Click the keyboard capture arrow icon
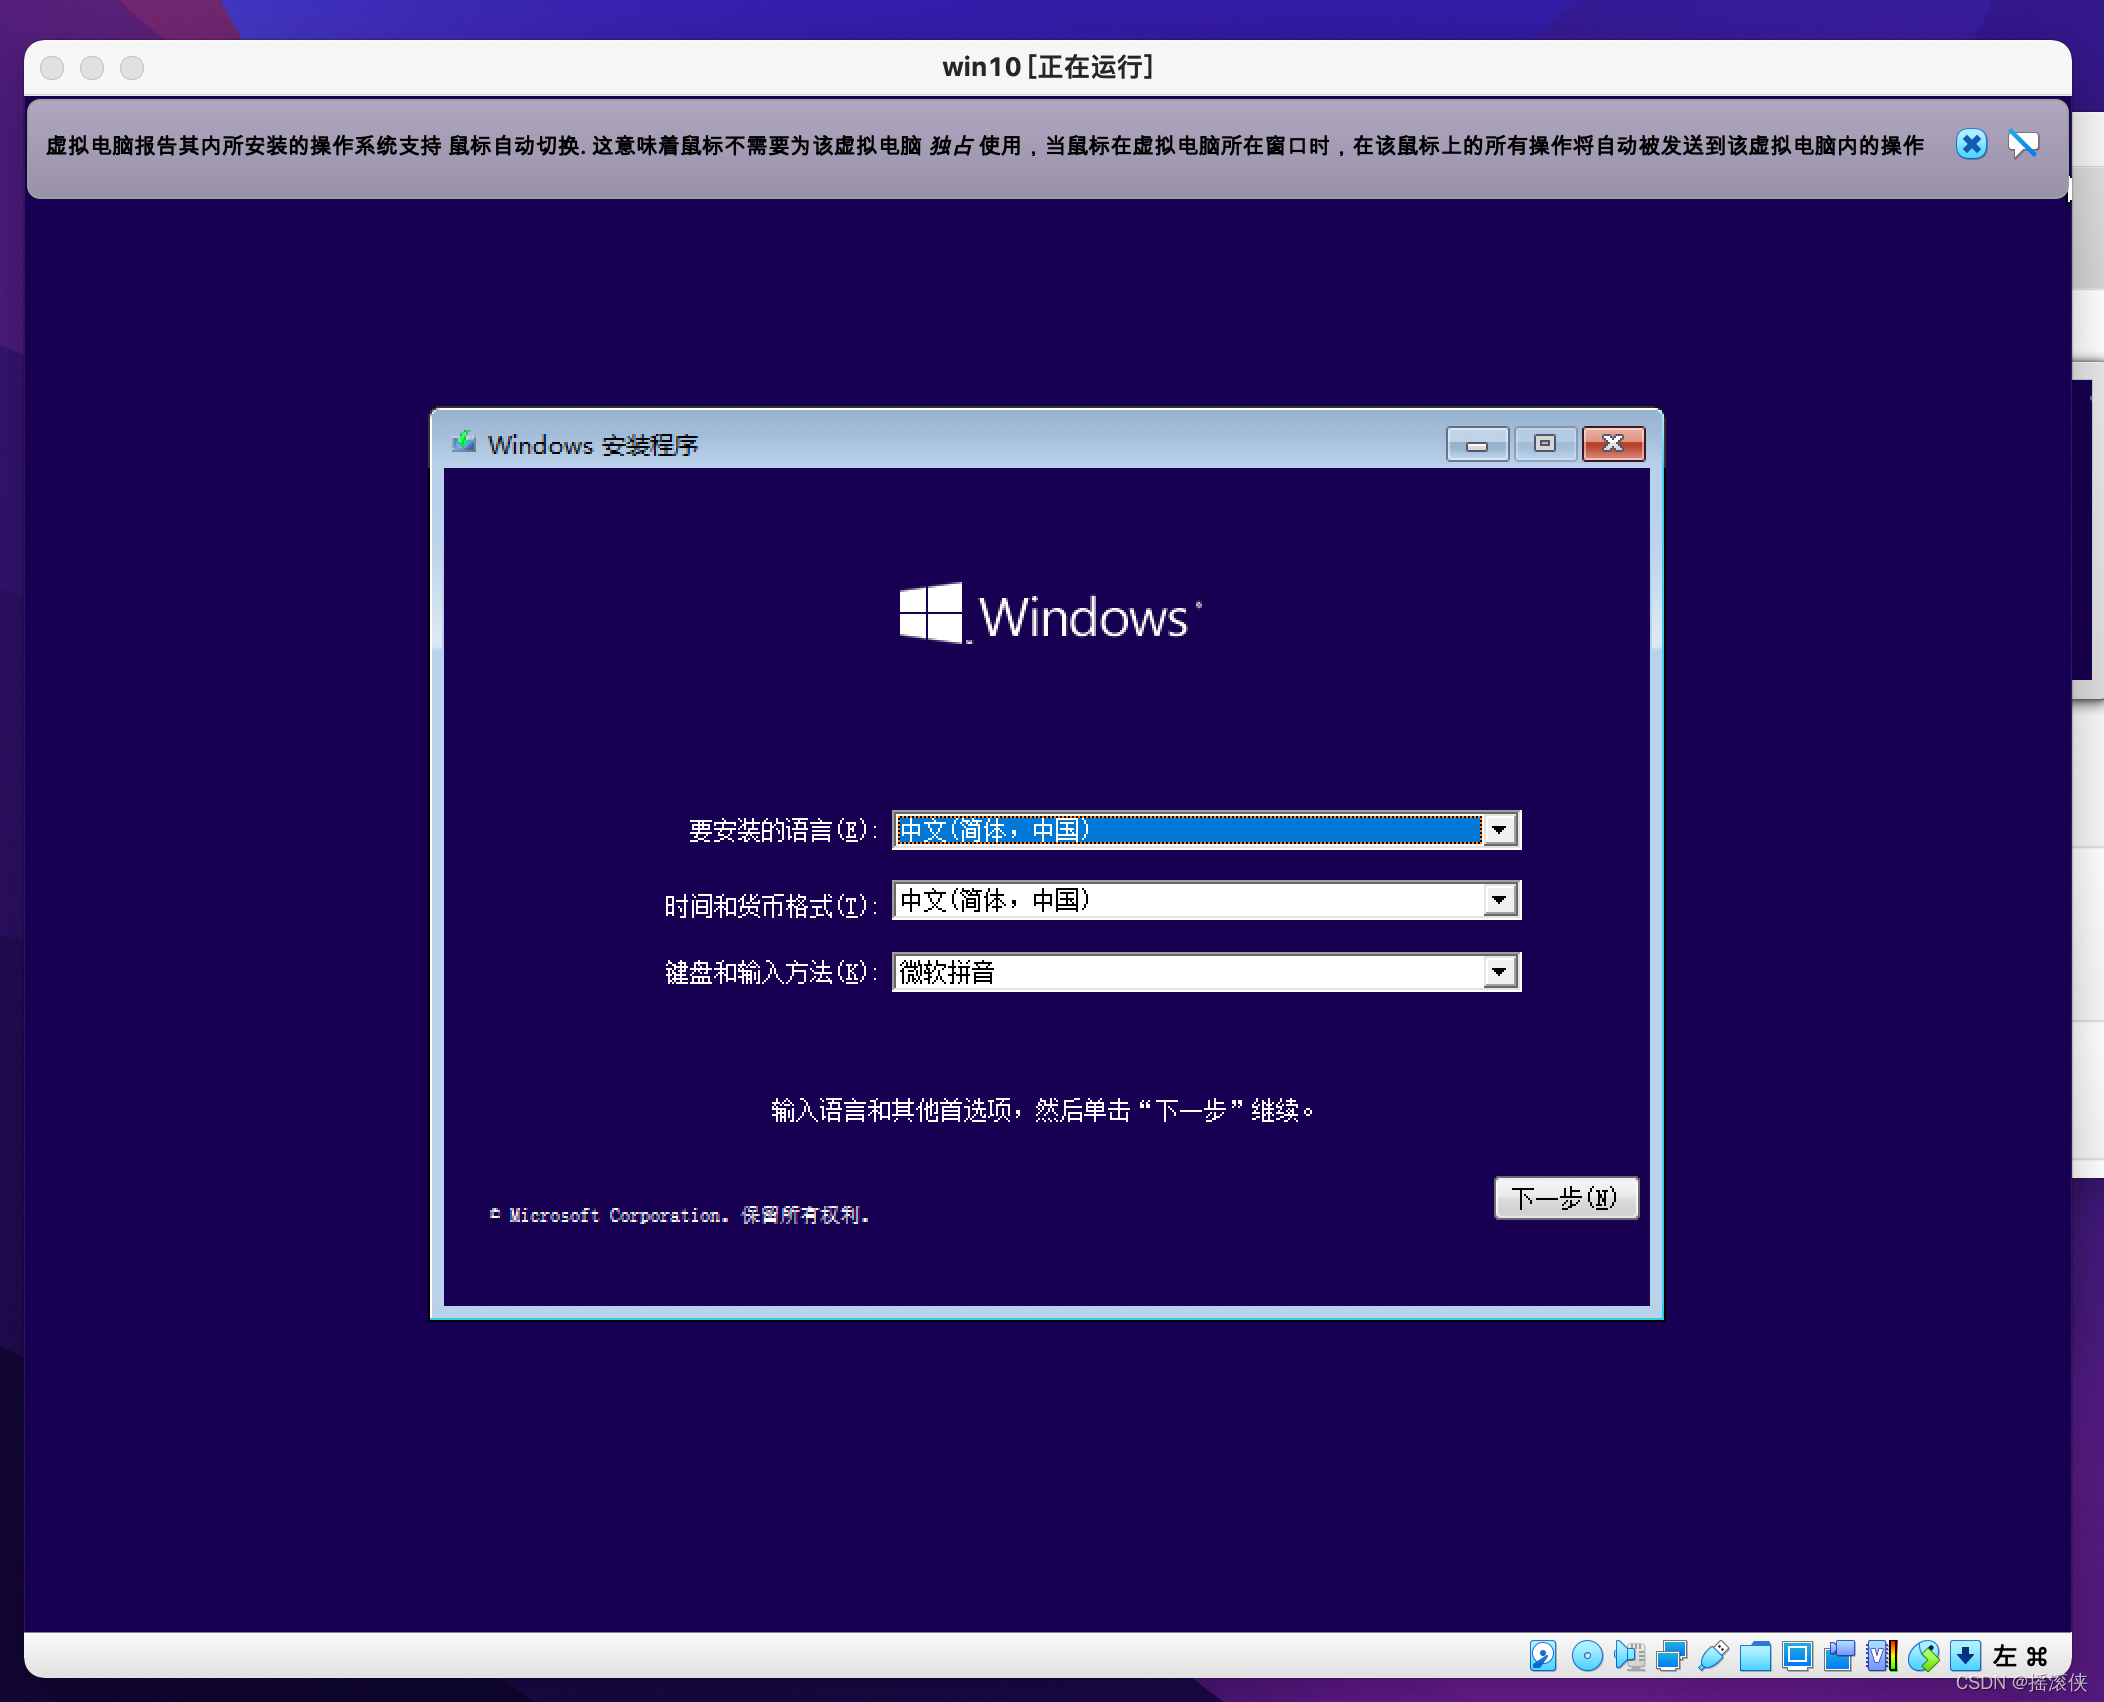This screenshot has width=2104, height=1702. coord(1965,1656)
